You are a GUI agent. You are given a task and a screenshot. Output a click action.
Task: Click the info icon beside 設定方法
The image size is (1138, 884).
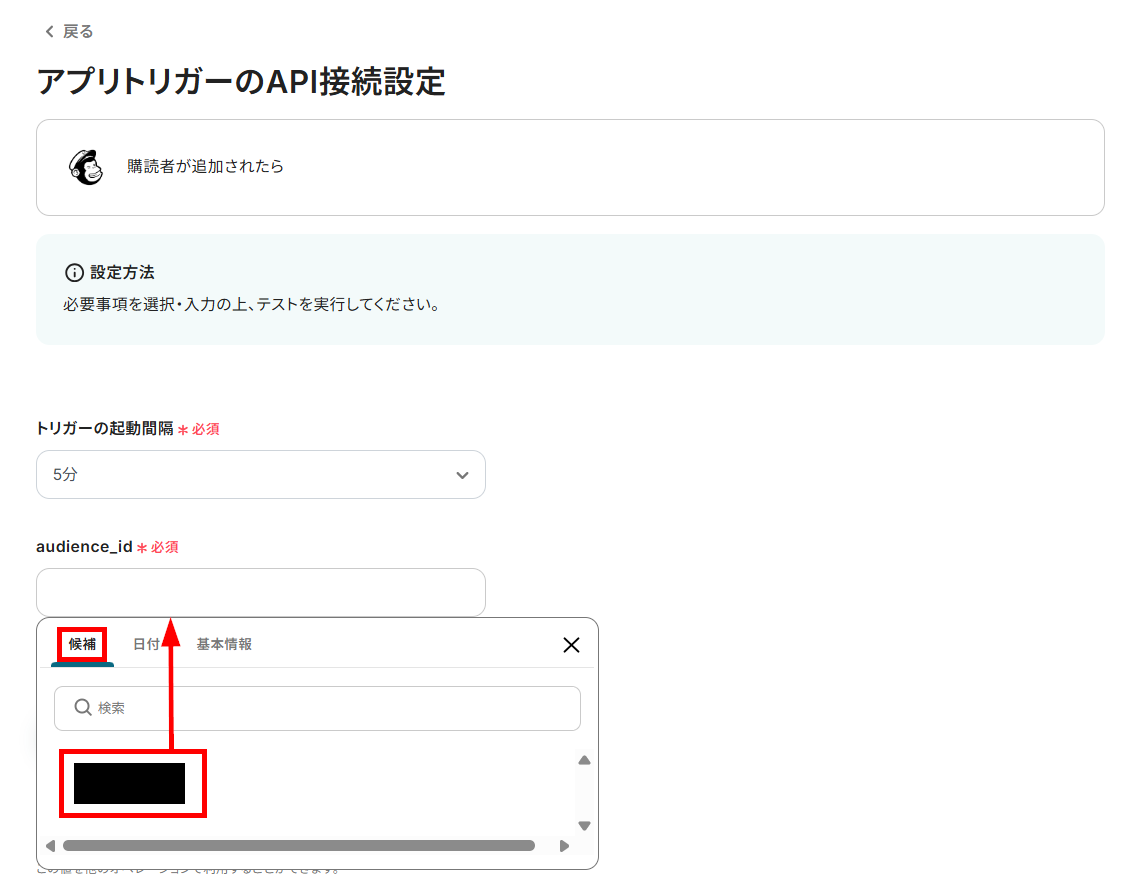74,273
